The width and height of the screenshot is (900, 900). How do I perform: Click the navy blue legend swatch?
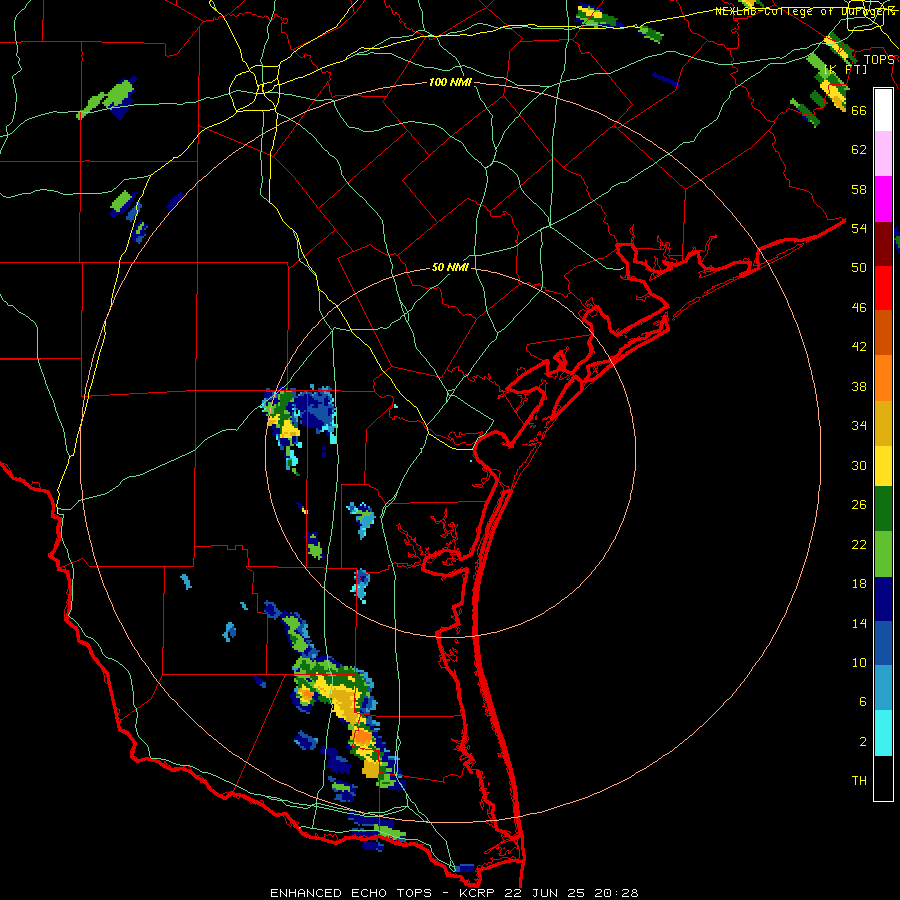point(883,599)
